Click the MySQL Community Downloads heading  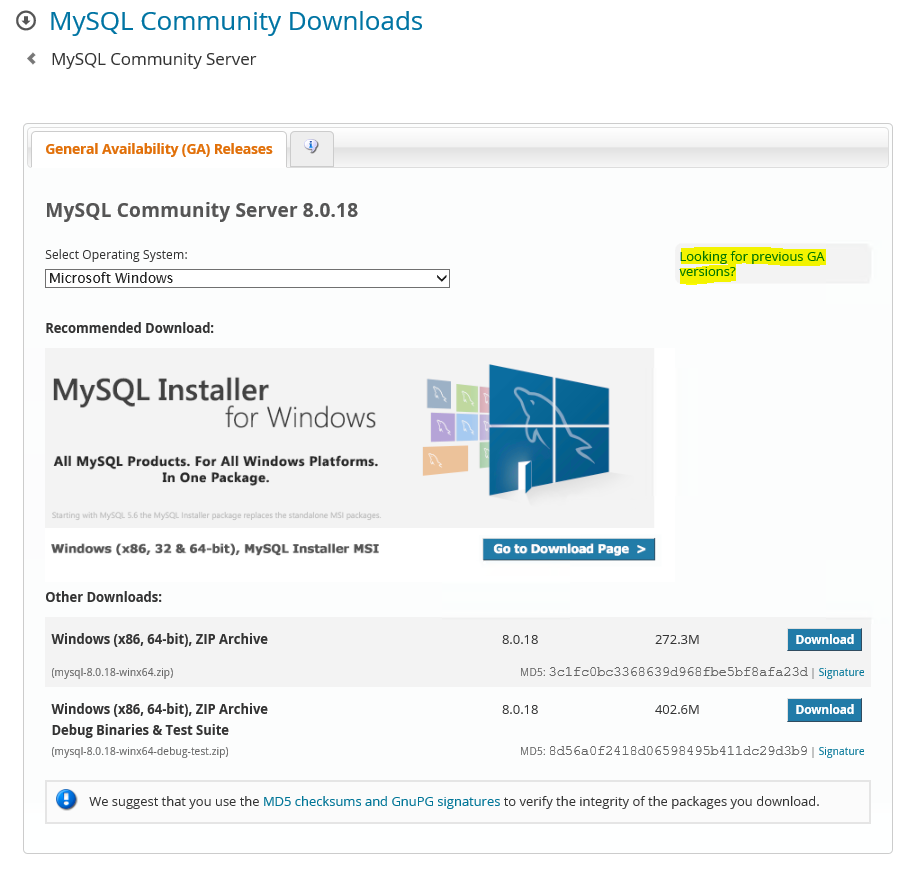click(x=236, y=21)
